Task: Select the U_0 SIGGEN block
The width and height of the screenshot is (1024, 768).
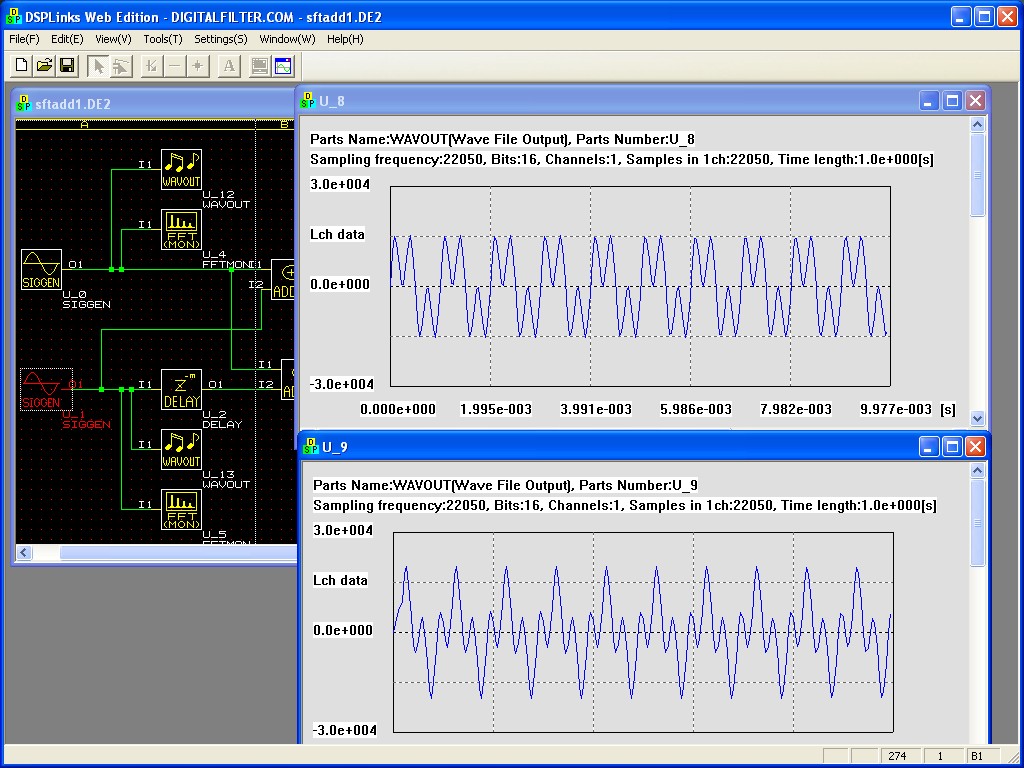Action: pyautogui.click(x=41, y=269)
